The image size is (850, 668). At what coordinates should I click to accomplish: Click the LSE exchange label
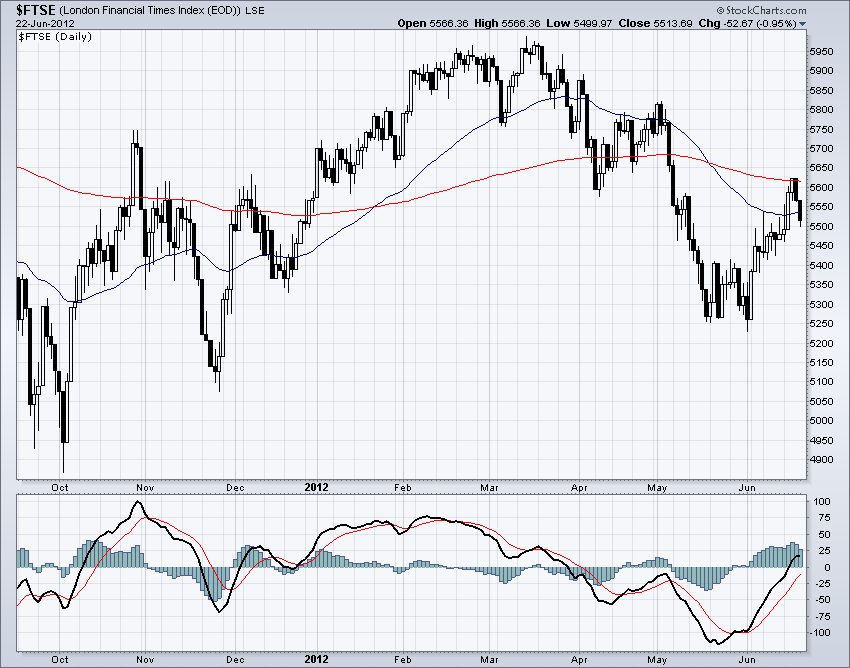coord(255,10)
